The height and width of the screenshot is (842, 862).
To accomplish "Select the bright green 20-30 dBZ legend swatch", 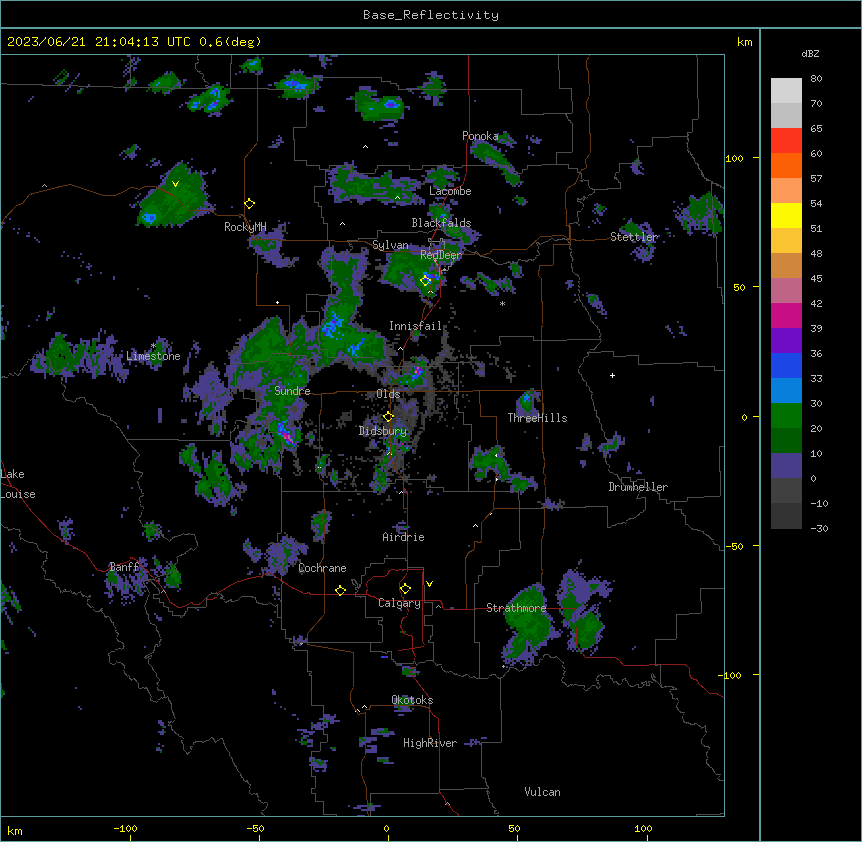I will click(x=786, y=416).
